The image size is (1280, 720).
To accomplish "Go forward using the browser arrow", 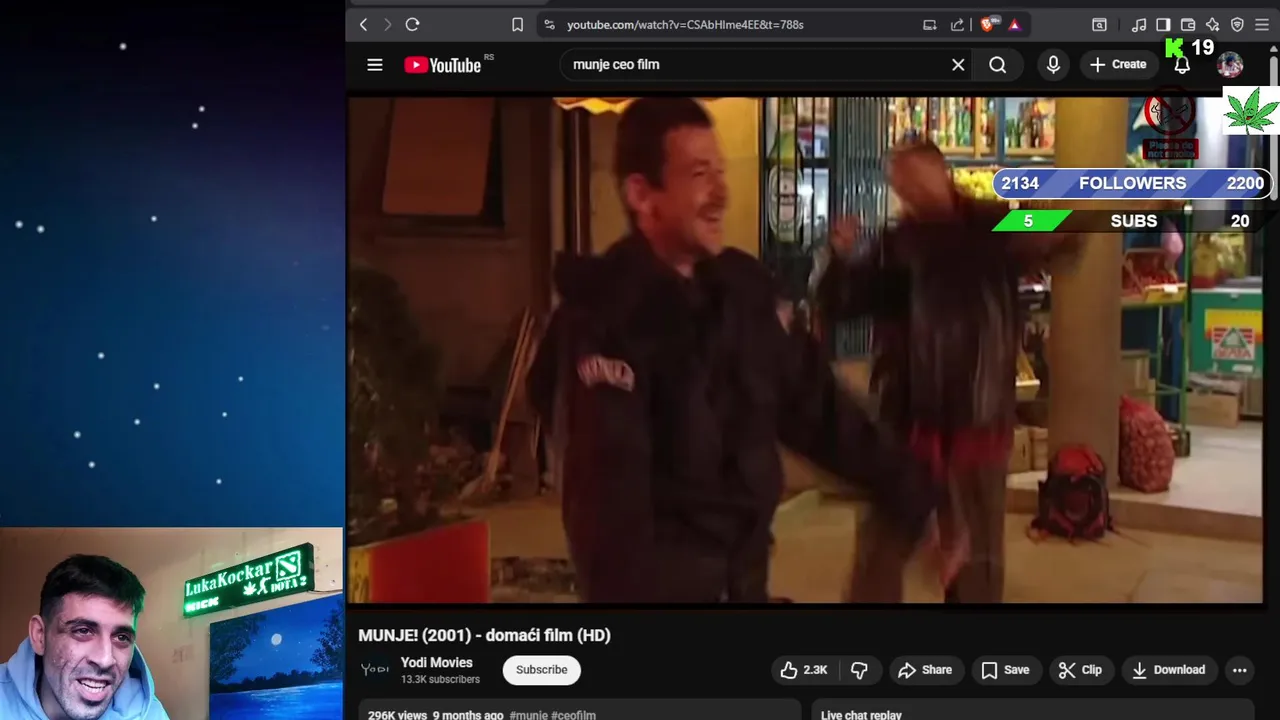I will (388, 25).
